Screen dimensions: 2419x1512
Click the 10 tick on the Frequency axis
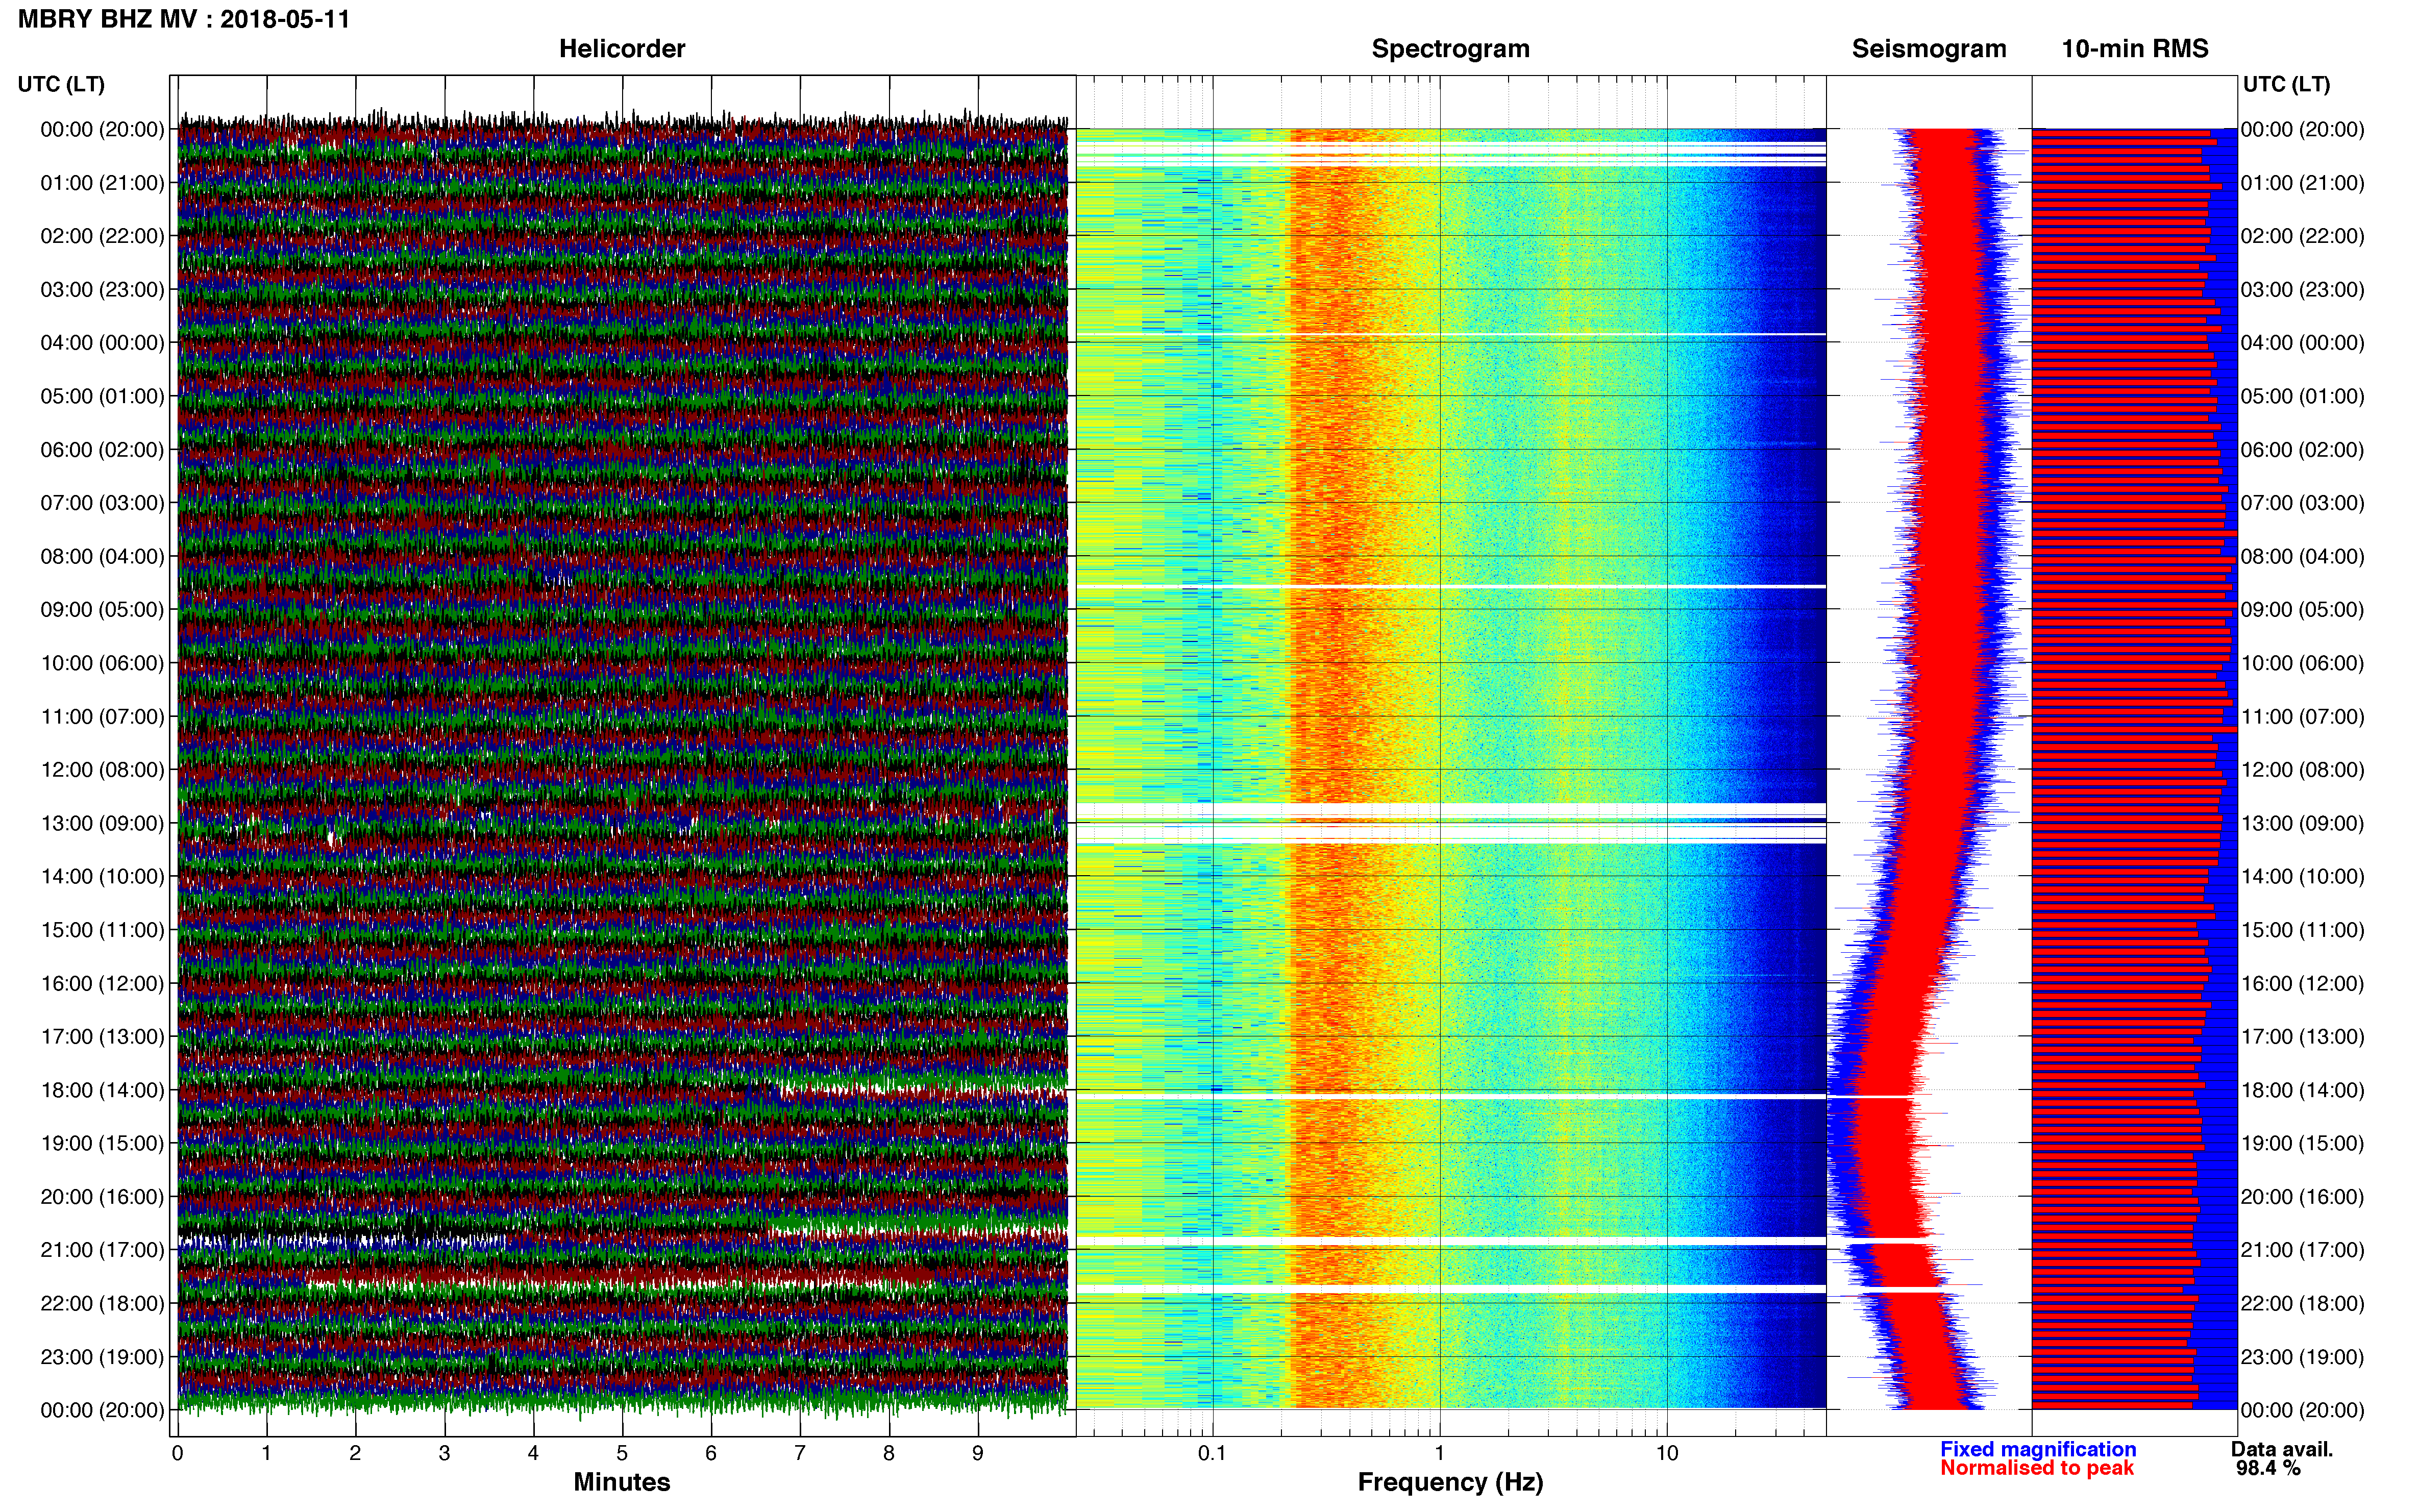pyautogui.click(x=1667, y=1454)
